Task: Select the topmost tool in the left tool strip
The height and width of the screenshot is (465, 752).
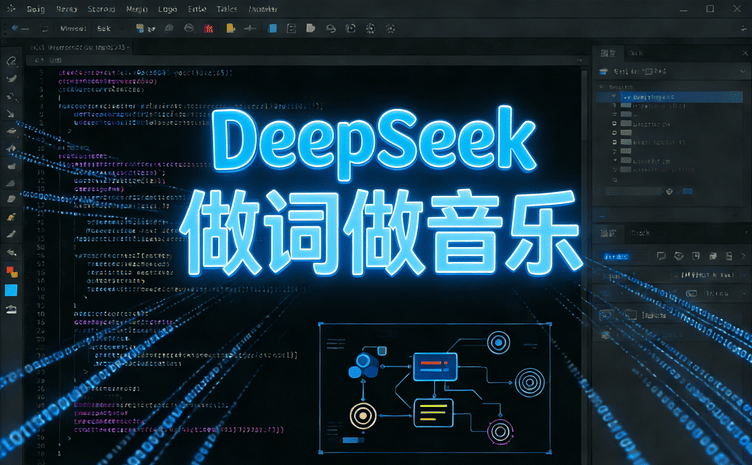Action: click(x=11, y=61)
